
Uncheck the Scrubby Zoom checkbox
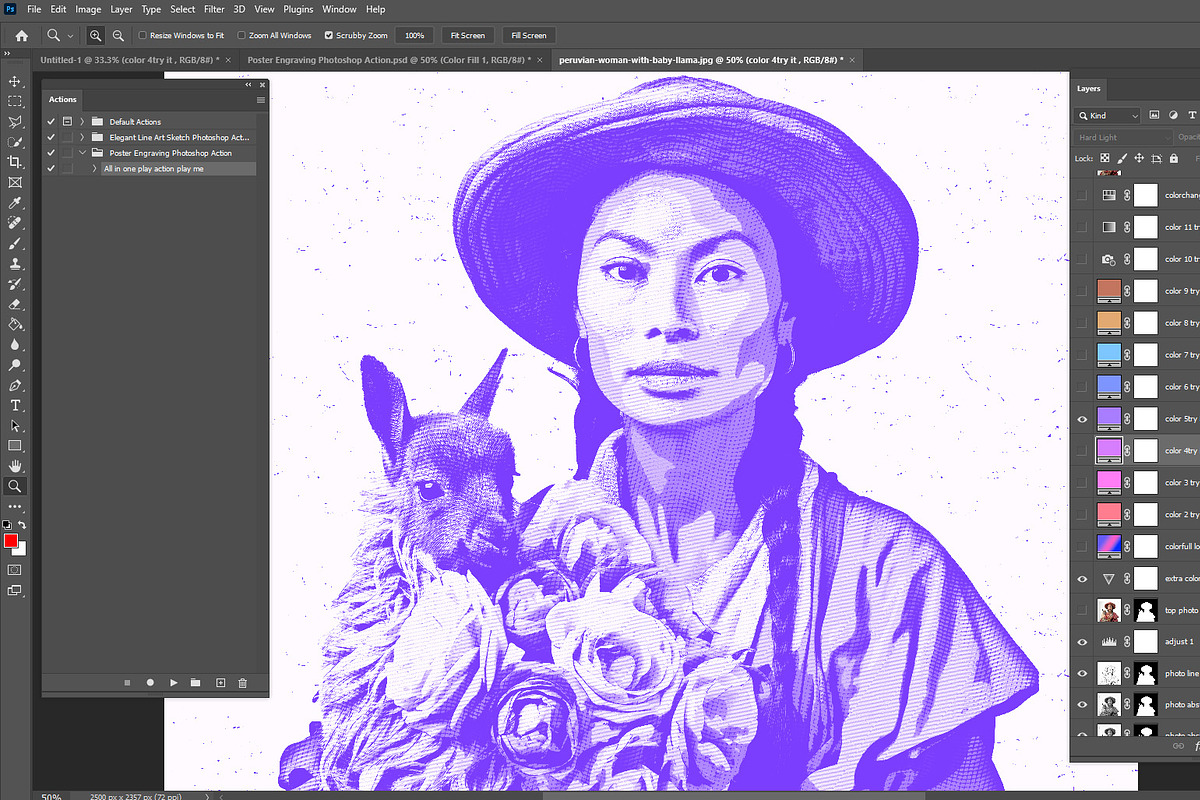[x=329, y=35]
